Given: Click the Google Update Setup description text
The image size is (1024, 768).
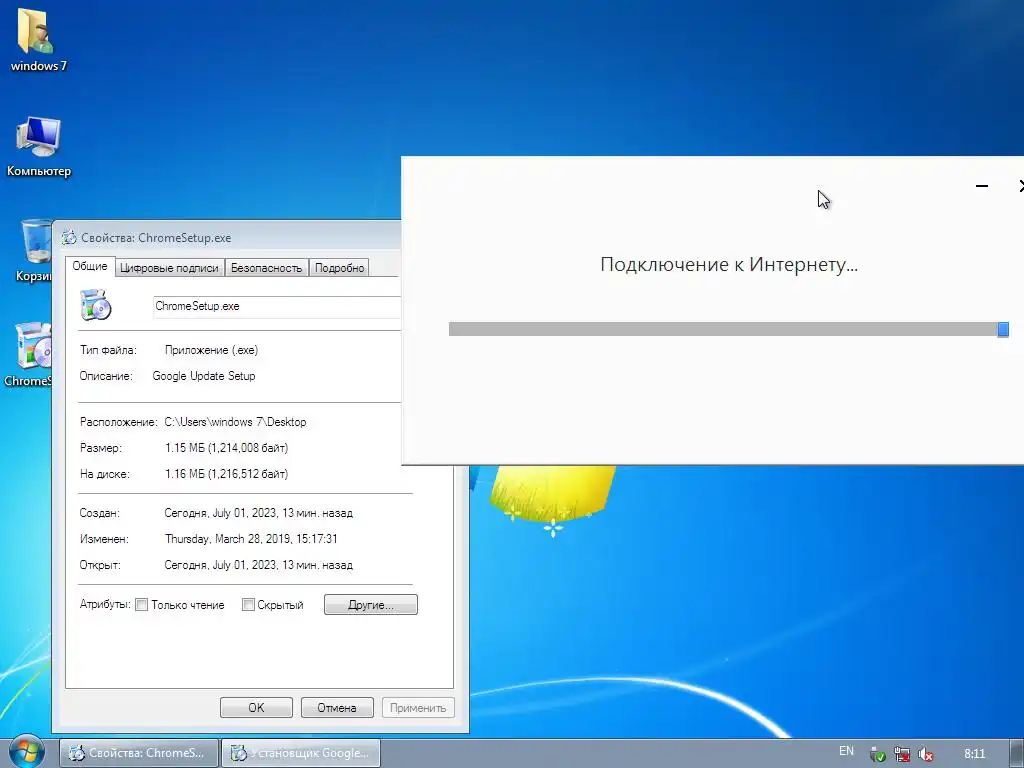Looking at the screenshot, I should point(204,376).
